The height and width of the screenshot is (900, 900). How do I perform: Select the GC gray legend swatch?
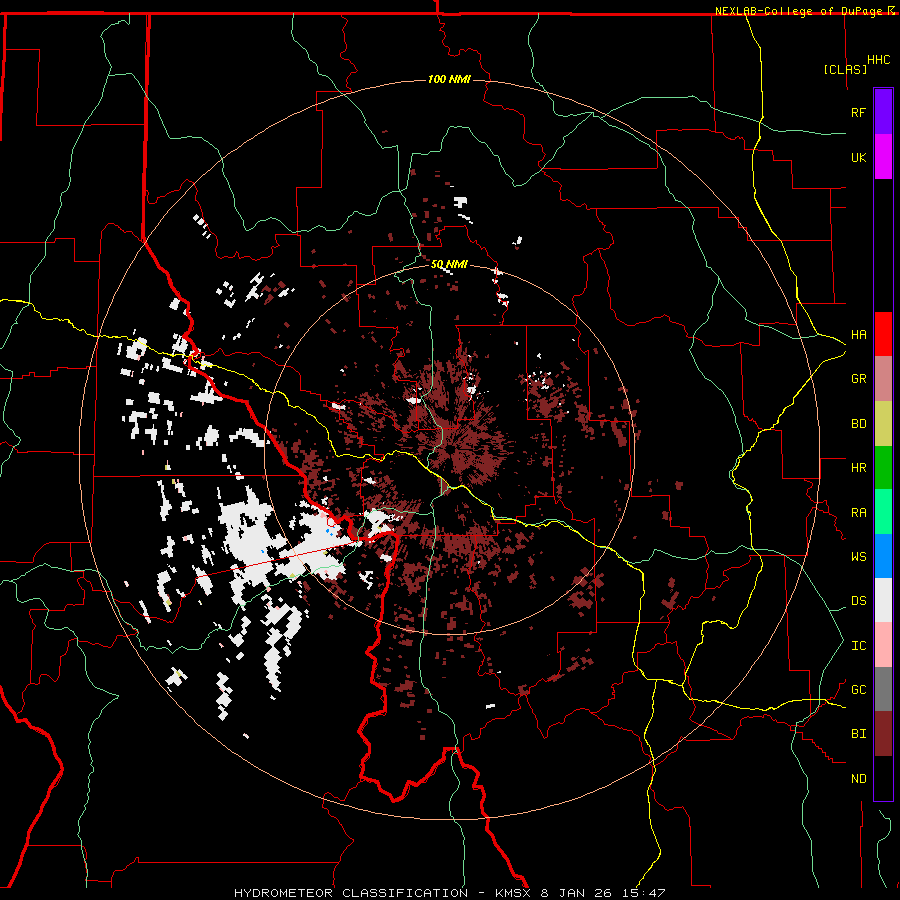pyautogui.click(x=883, y=689)
